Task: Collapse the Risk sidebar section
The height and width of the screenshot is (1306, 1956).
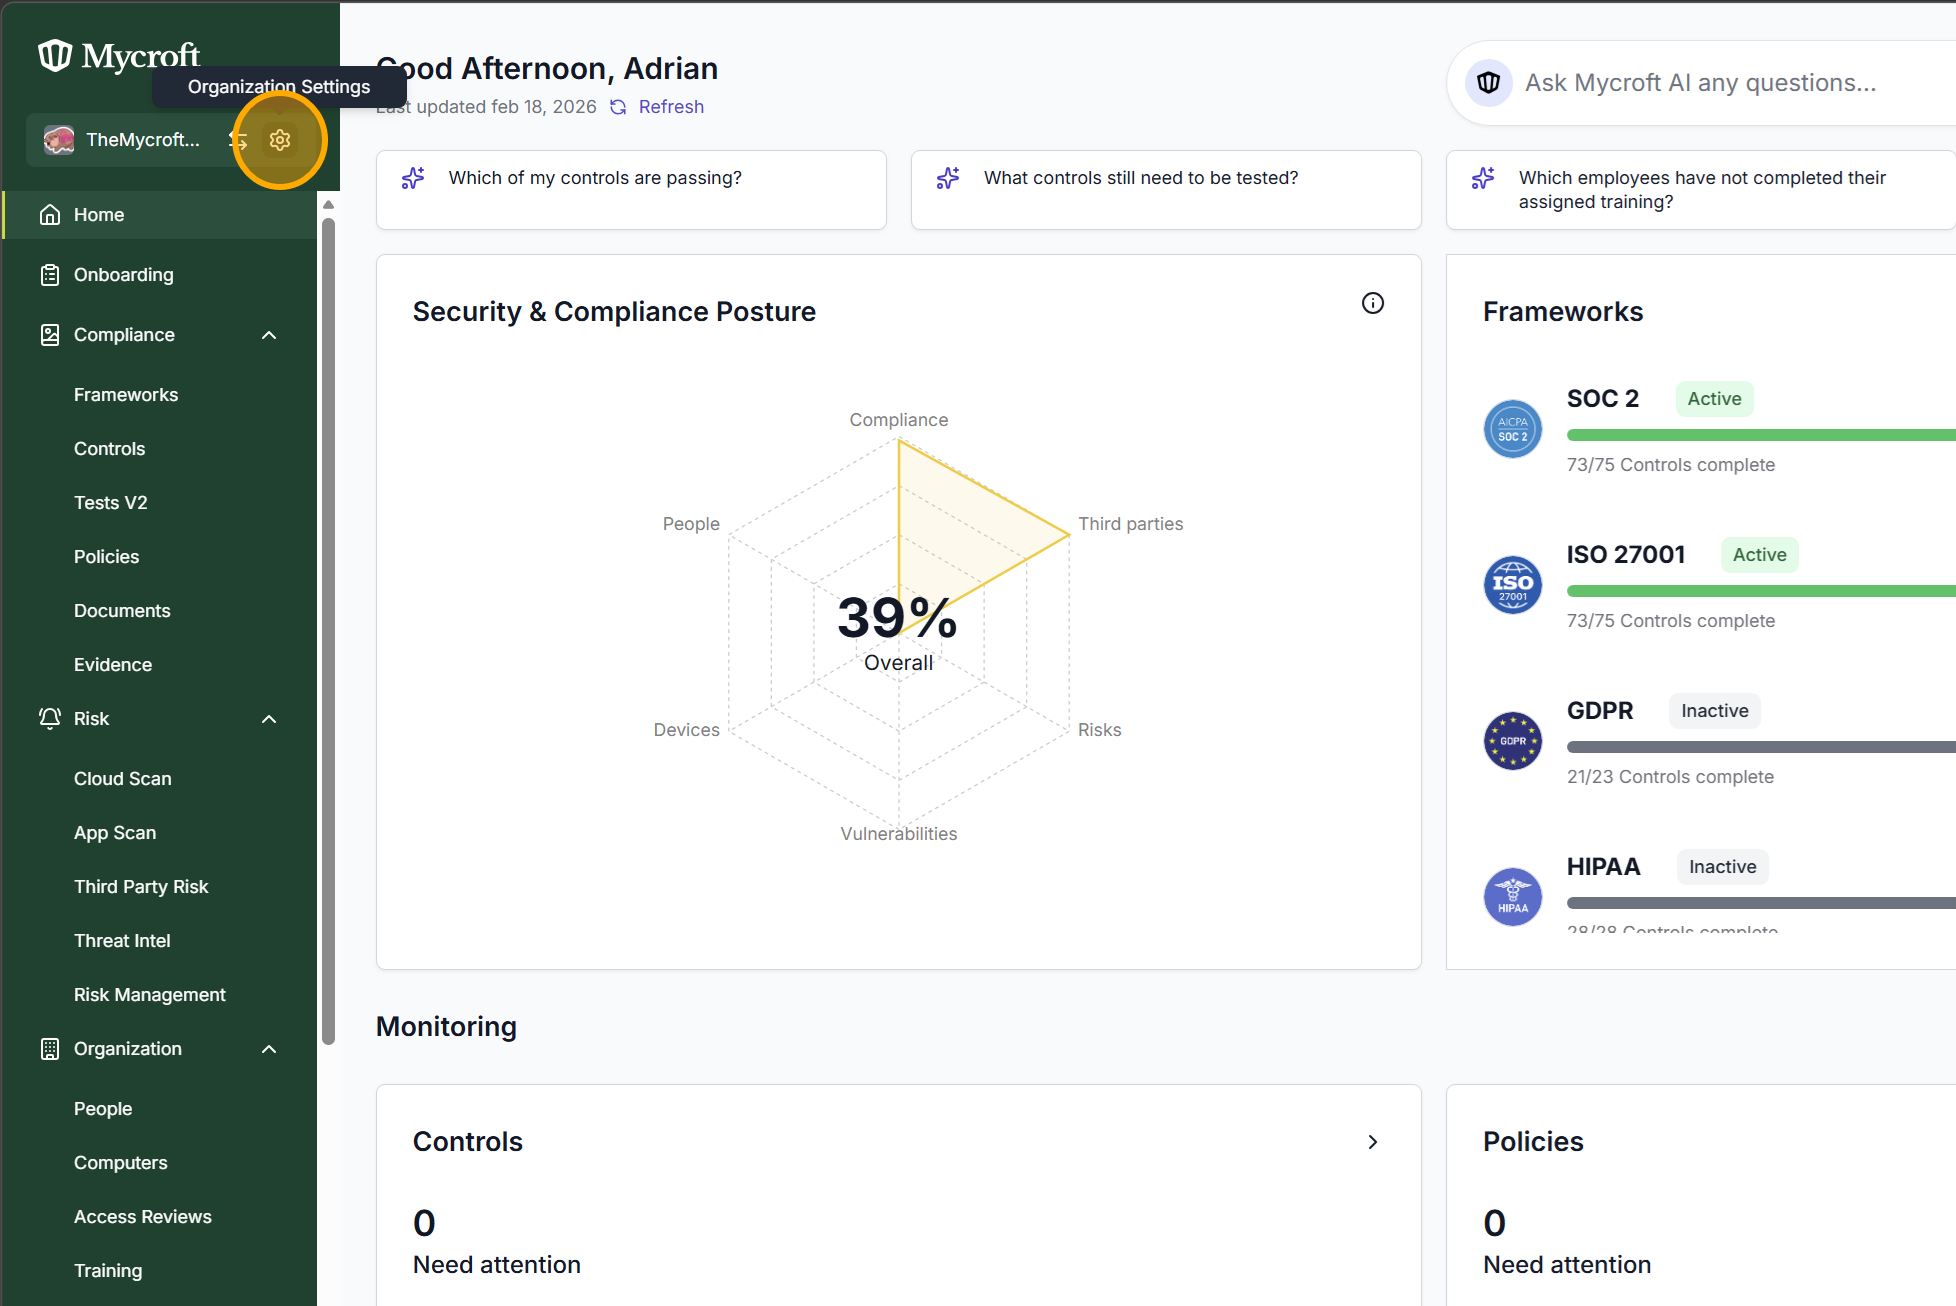Action: pyautogui.click(x=269, y=719)
